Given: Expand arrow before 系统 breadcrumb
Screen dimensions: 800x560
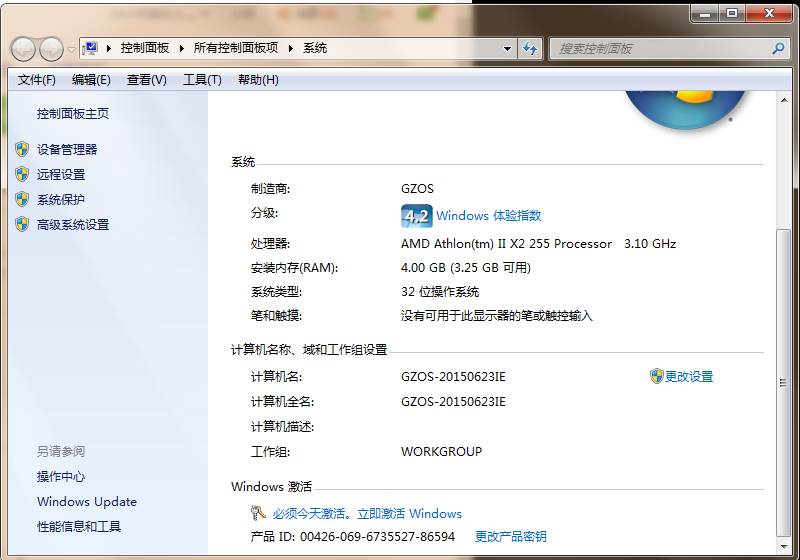Looking at the screenshot, I should tap(290, 48).
